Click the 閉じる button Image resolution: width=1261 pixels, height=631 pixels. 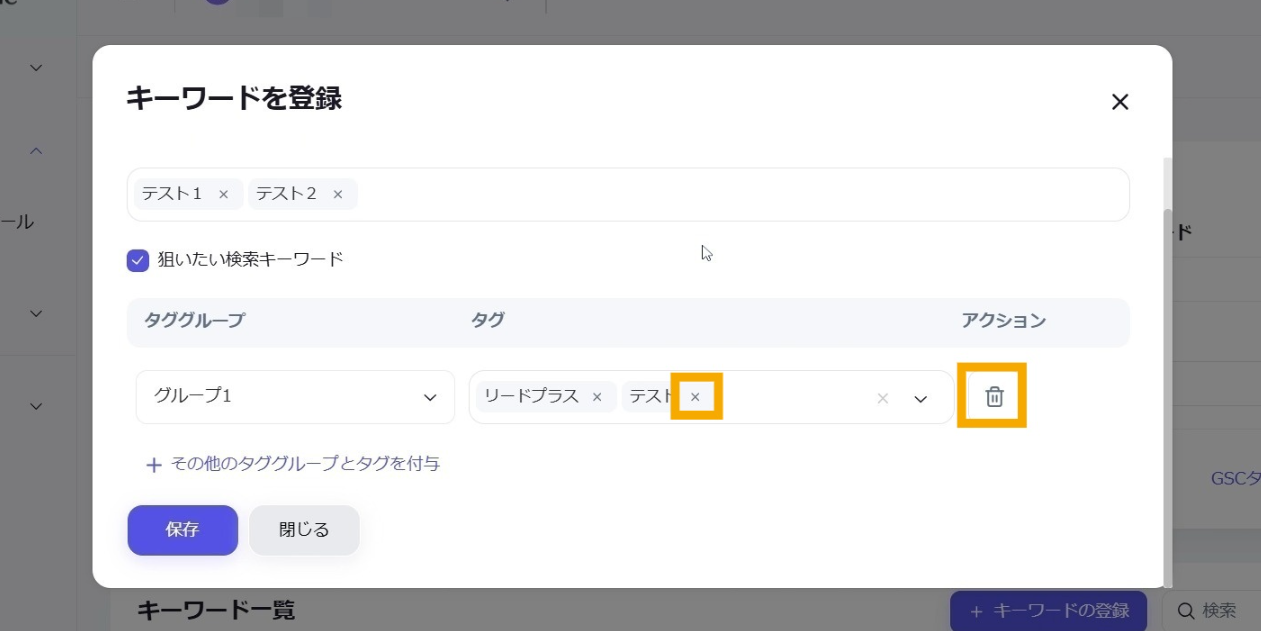tap(304, 530)
